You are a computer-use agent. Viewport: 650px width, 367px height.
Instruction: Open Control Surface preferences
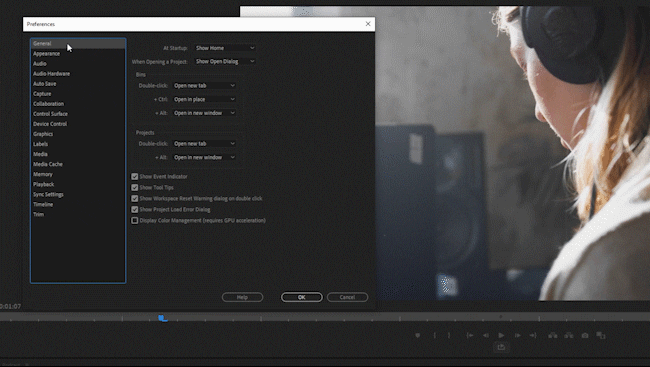78,114
